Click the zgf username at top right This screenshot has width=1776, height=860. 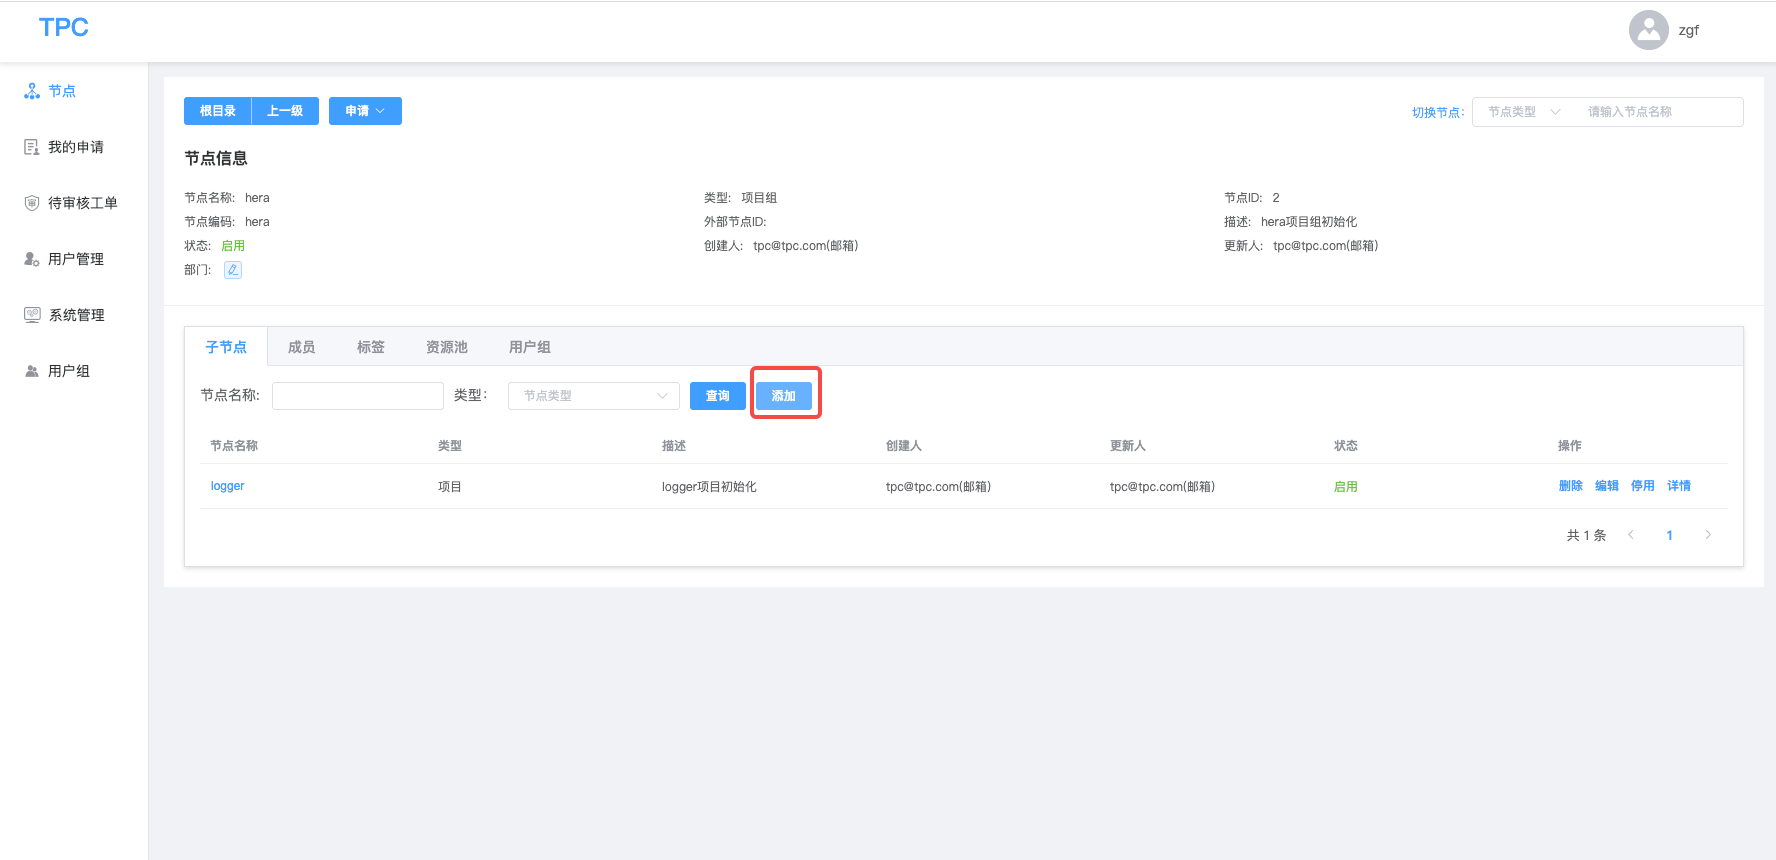click(1688, 31)
